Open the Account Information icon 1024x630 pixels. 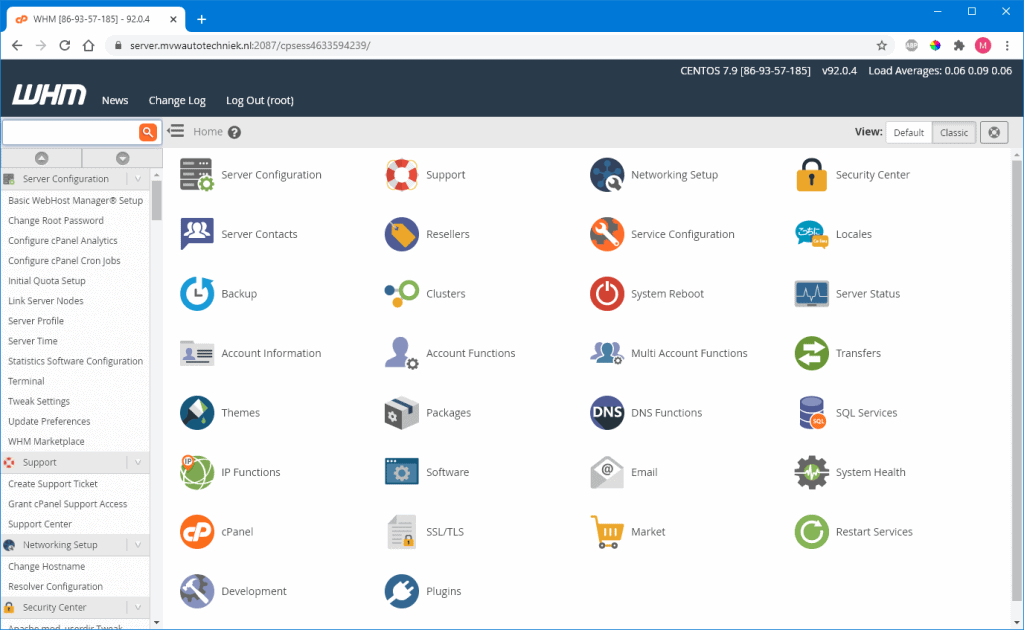click(197, 353)
